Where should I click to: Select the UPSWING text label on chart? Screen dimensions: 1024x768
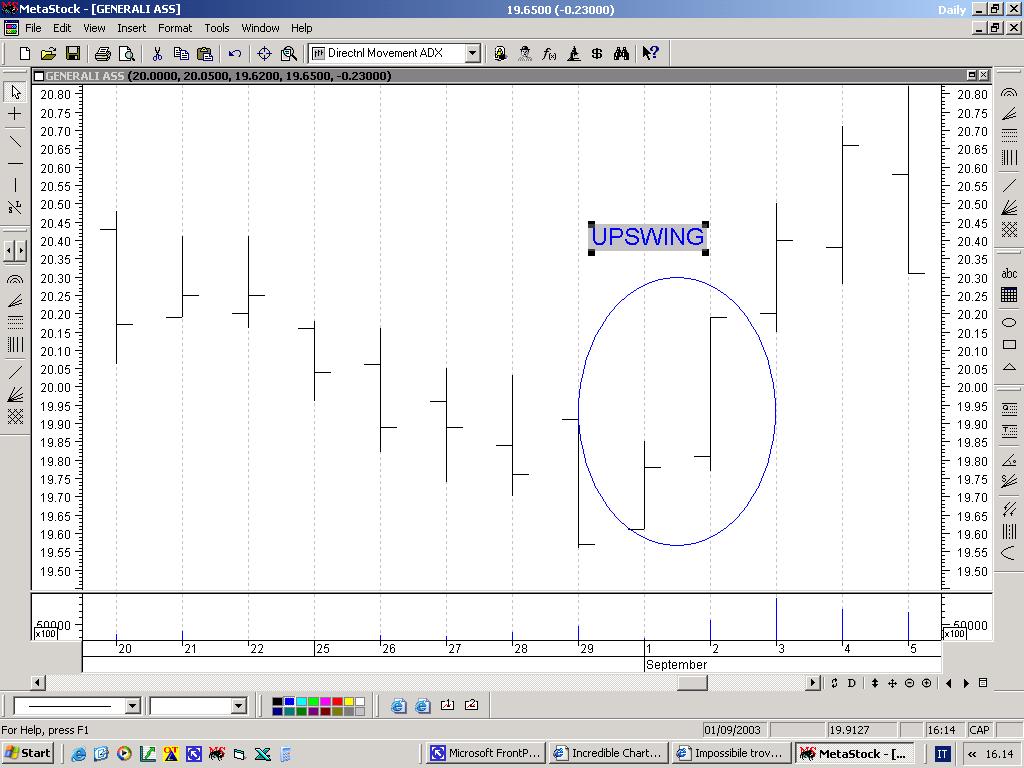point(648,237)
